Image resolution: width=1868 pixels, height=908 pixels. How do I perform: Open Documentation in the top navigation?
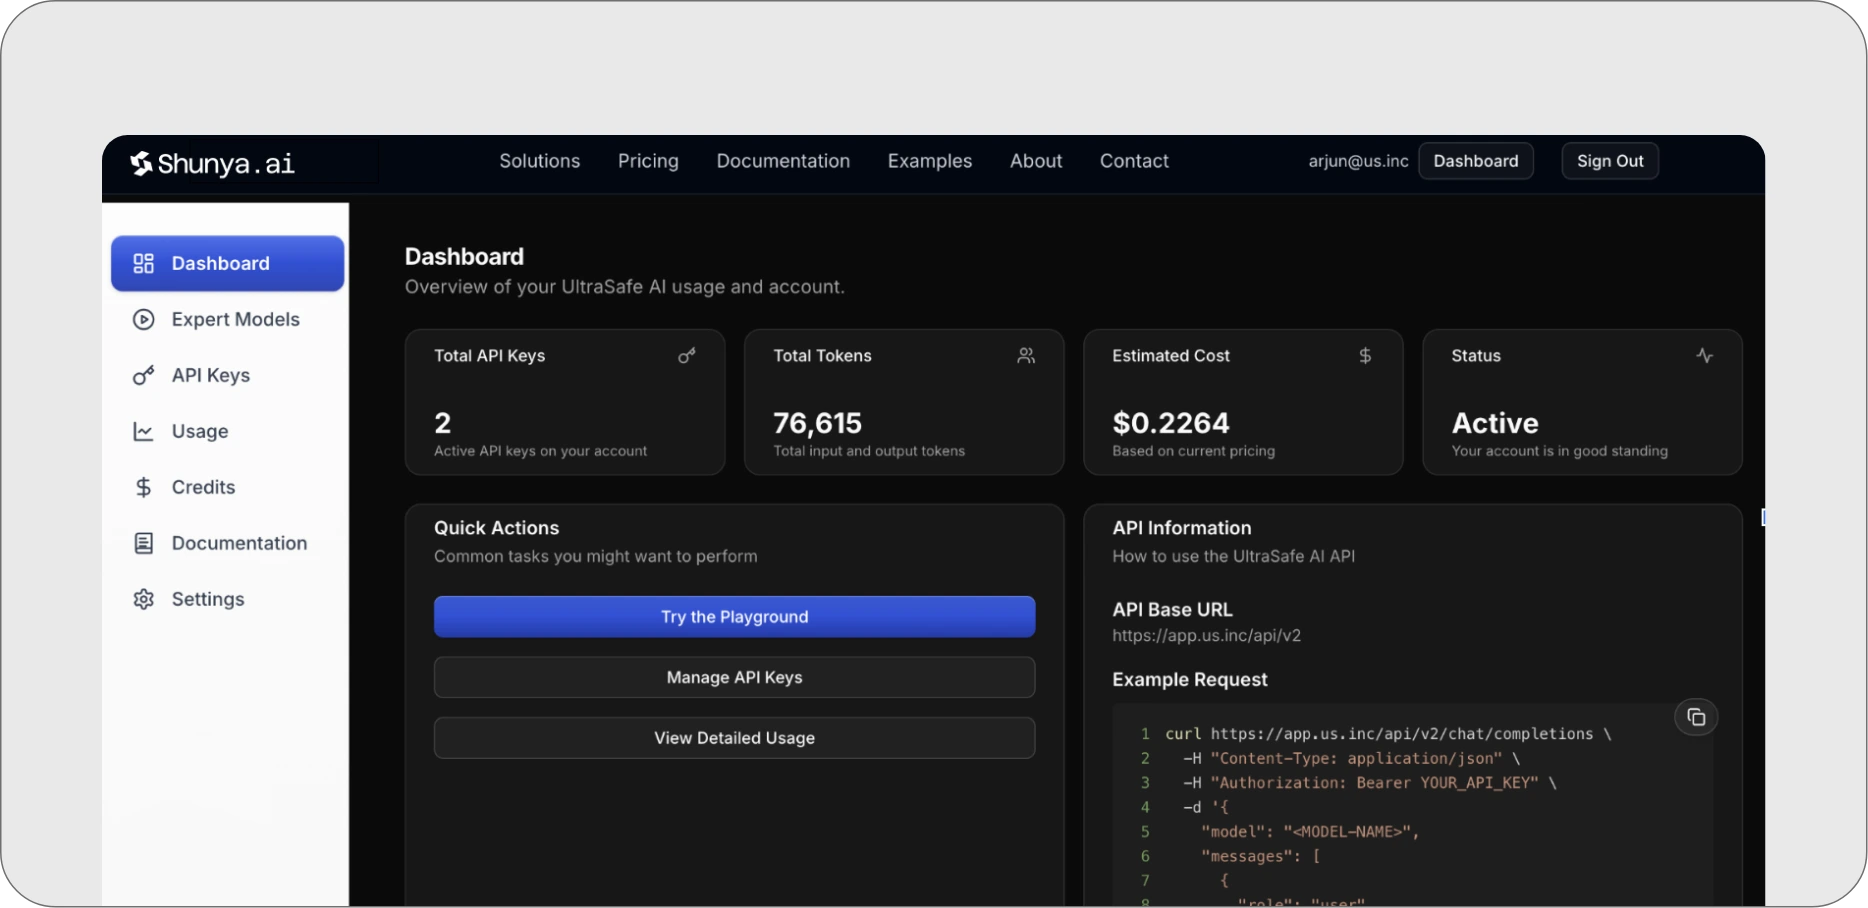click(x=783, y=161)
